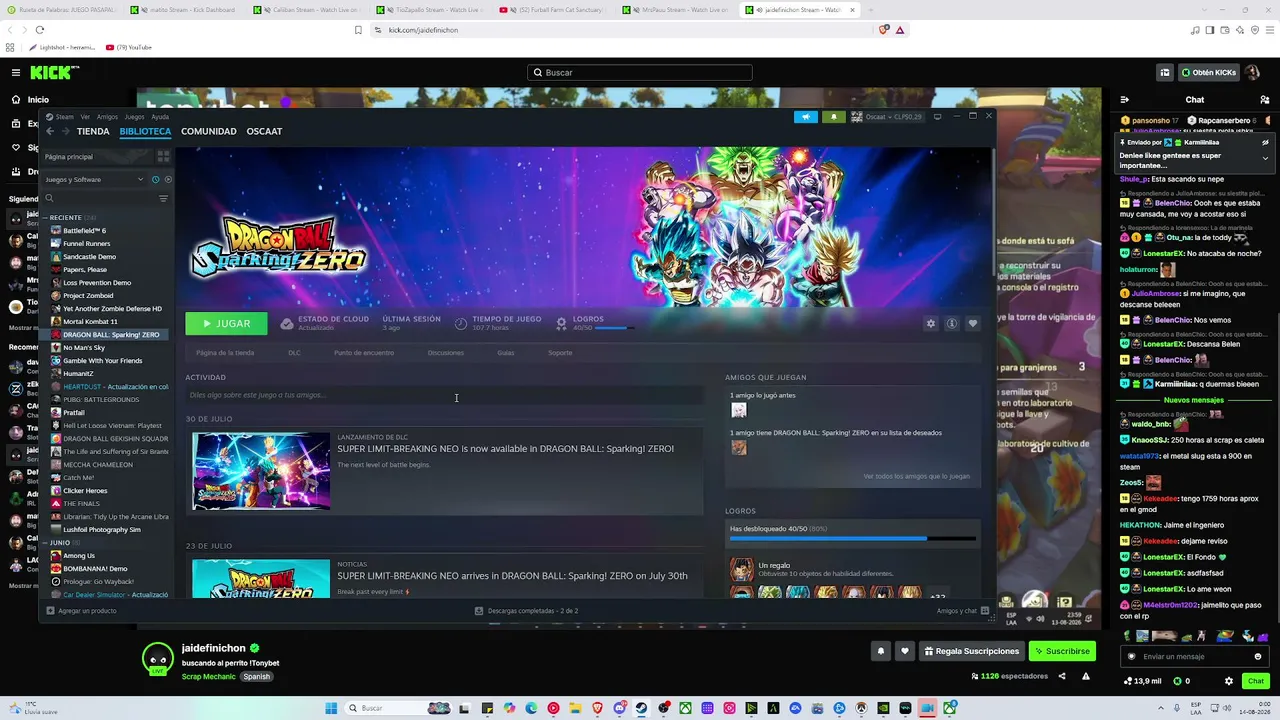
Task: Open Steam notifications bell
Action: tap(834, 117)
